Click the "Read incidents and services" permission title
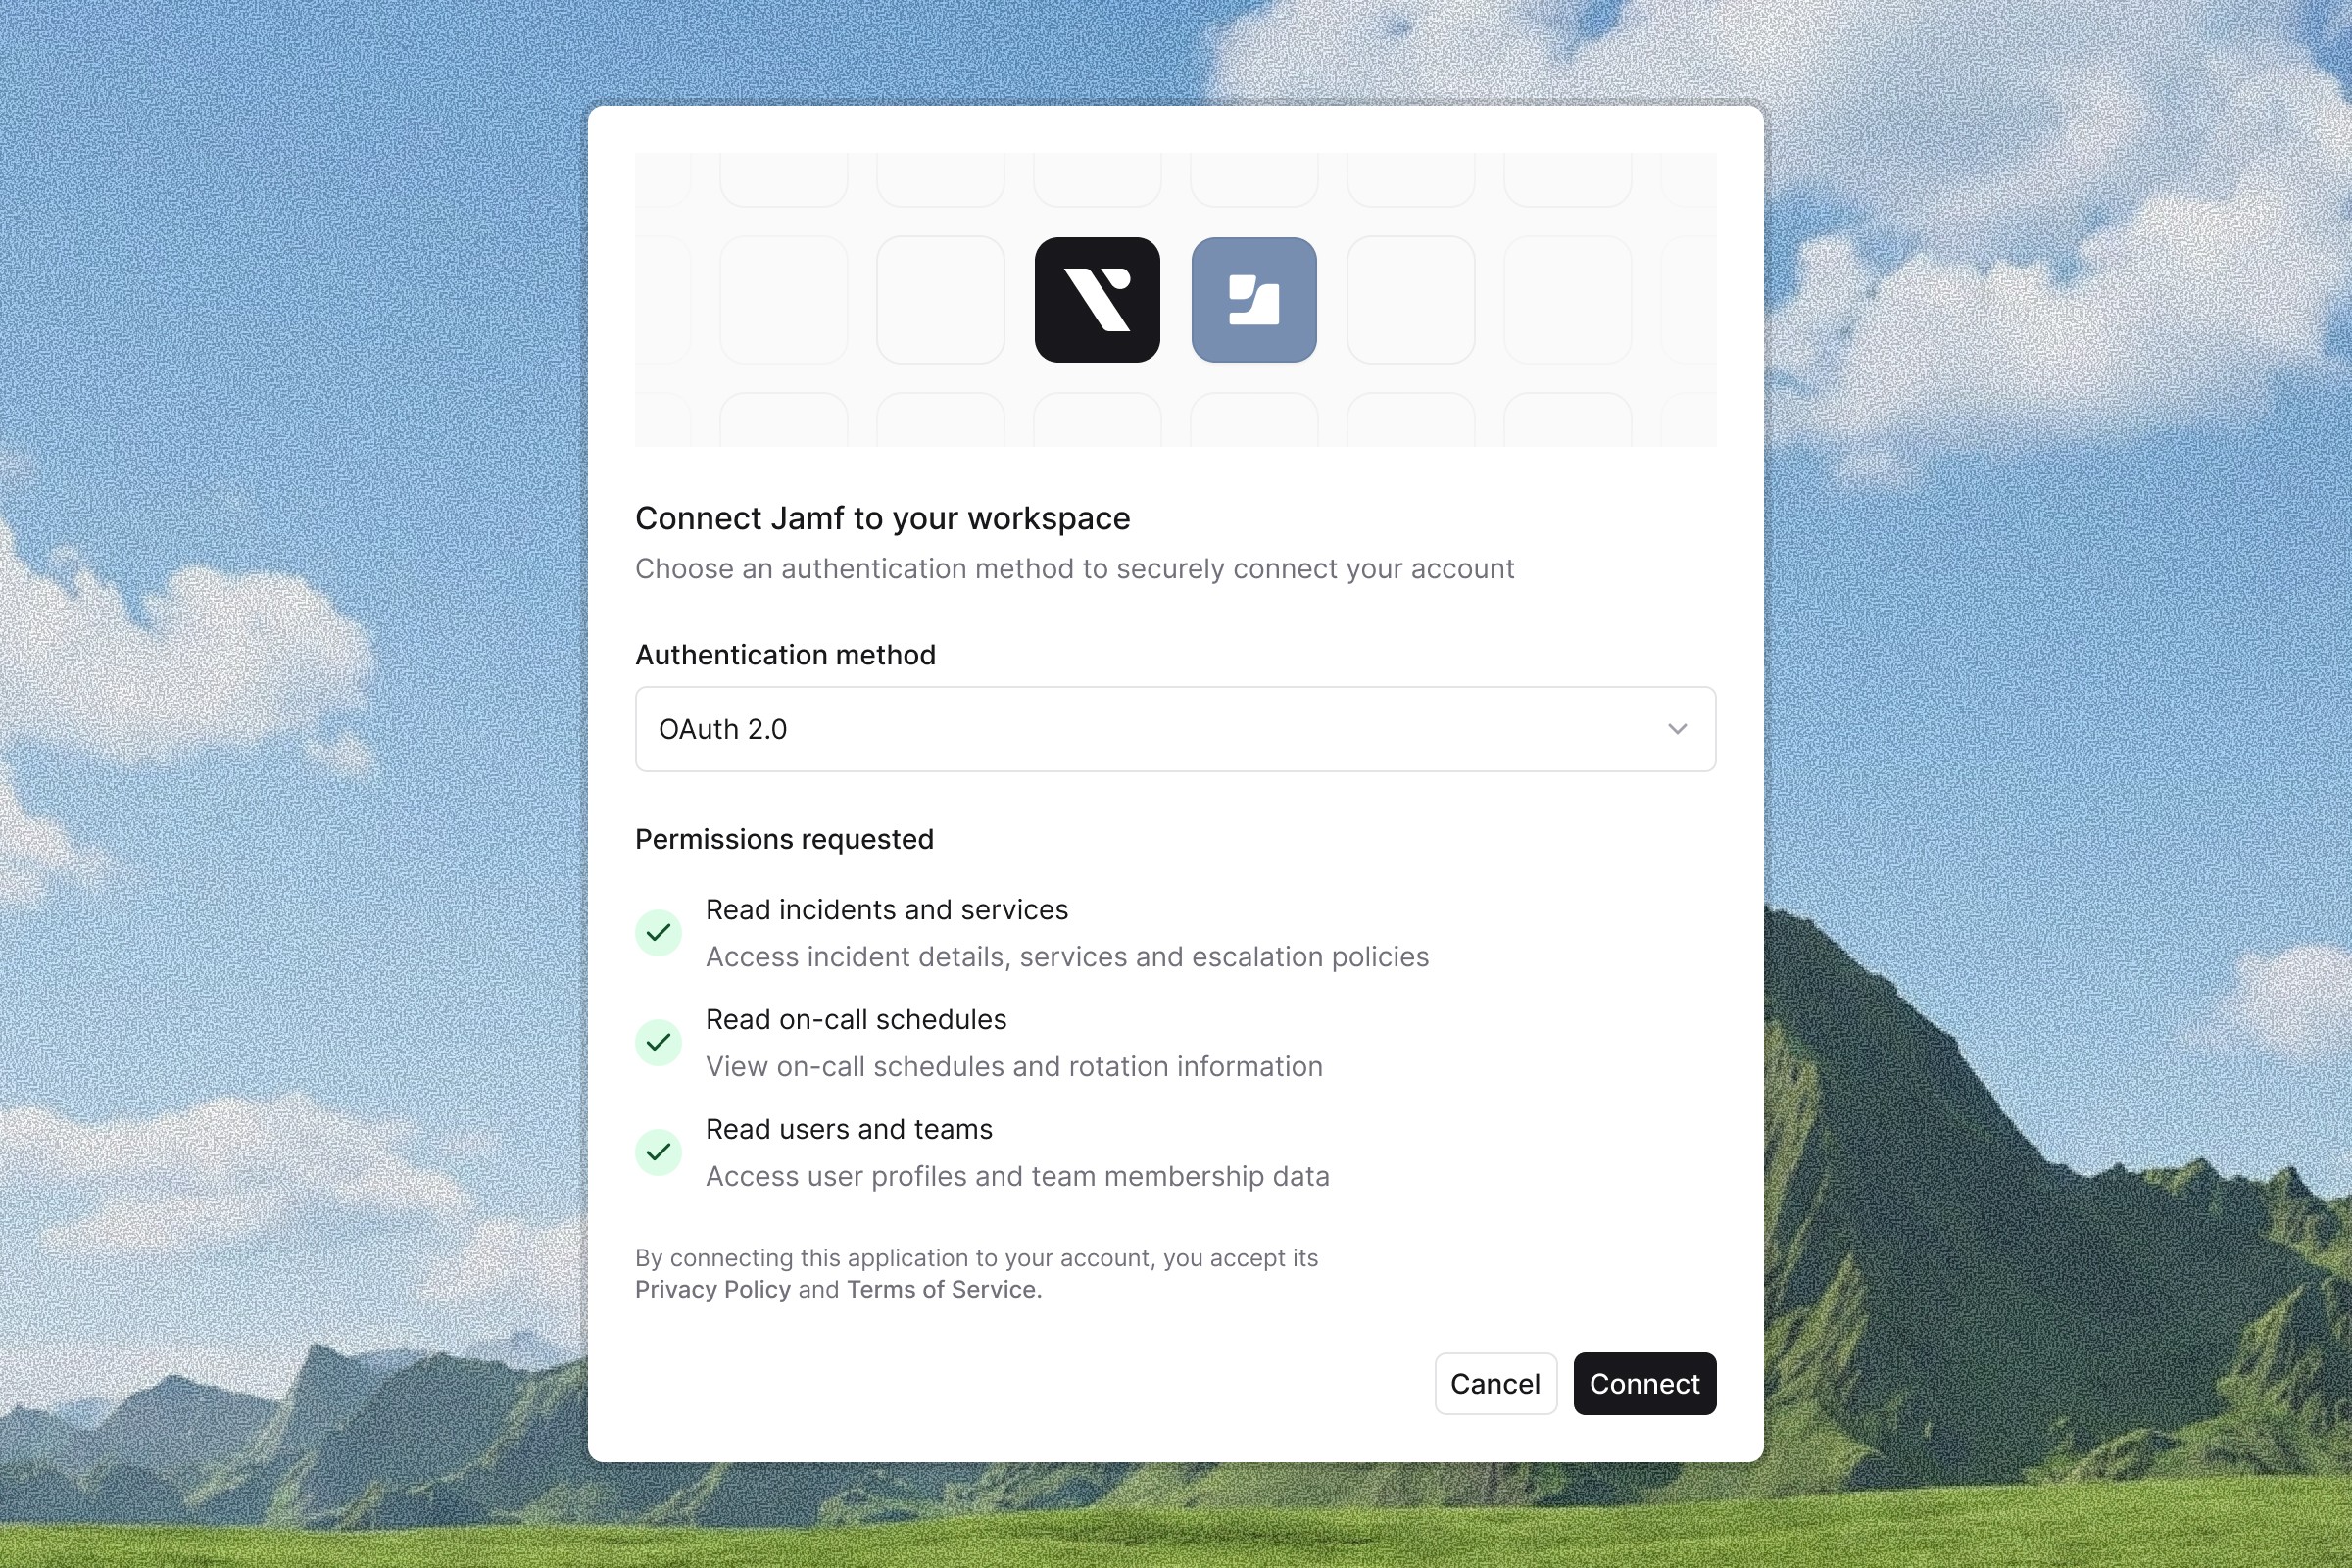The width and height of the screenshot is (2352, 1568). coord(887,910)
